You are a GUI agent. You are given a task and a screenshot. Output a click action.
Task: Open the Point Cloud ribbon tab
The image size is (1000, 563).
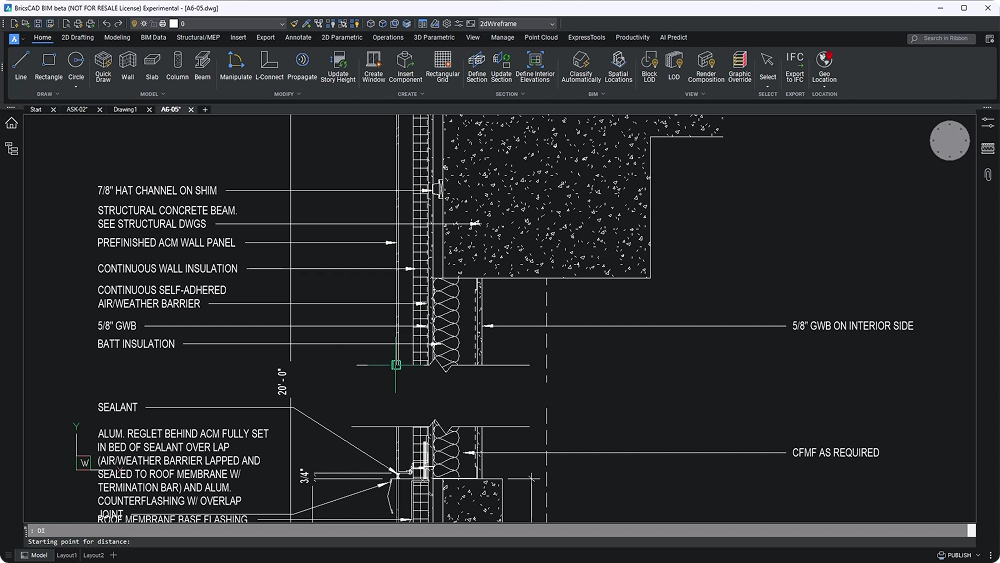[541, 38]
